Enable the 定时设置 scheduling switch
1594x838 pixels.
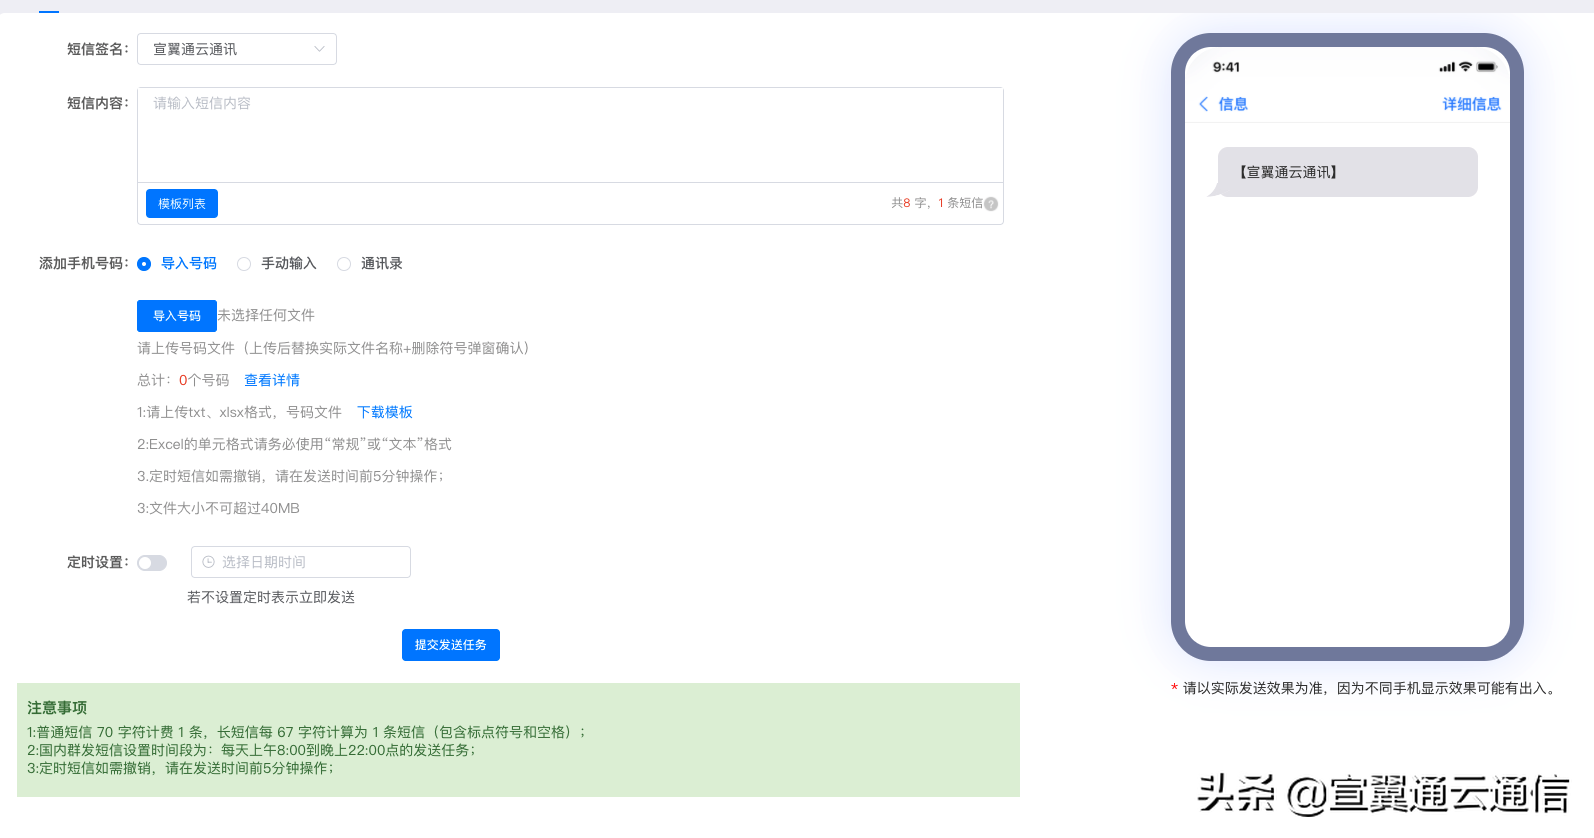tap(152, 562)
